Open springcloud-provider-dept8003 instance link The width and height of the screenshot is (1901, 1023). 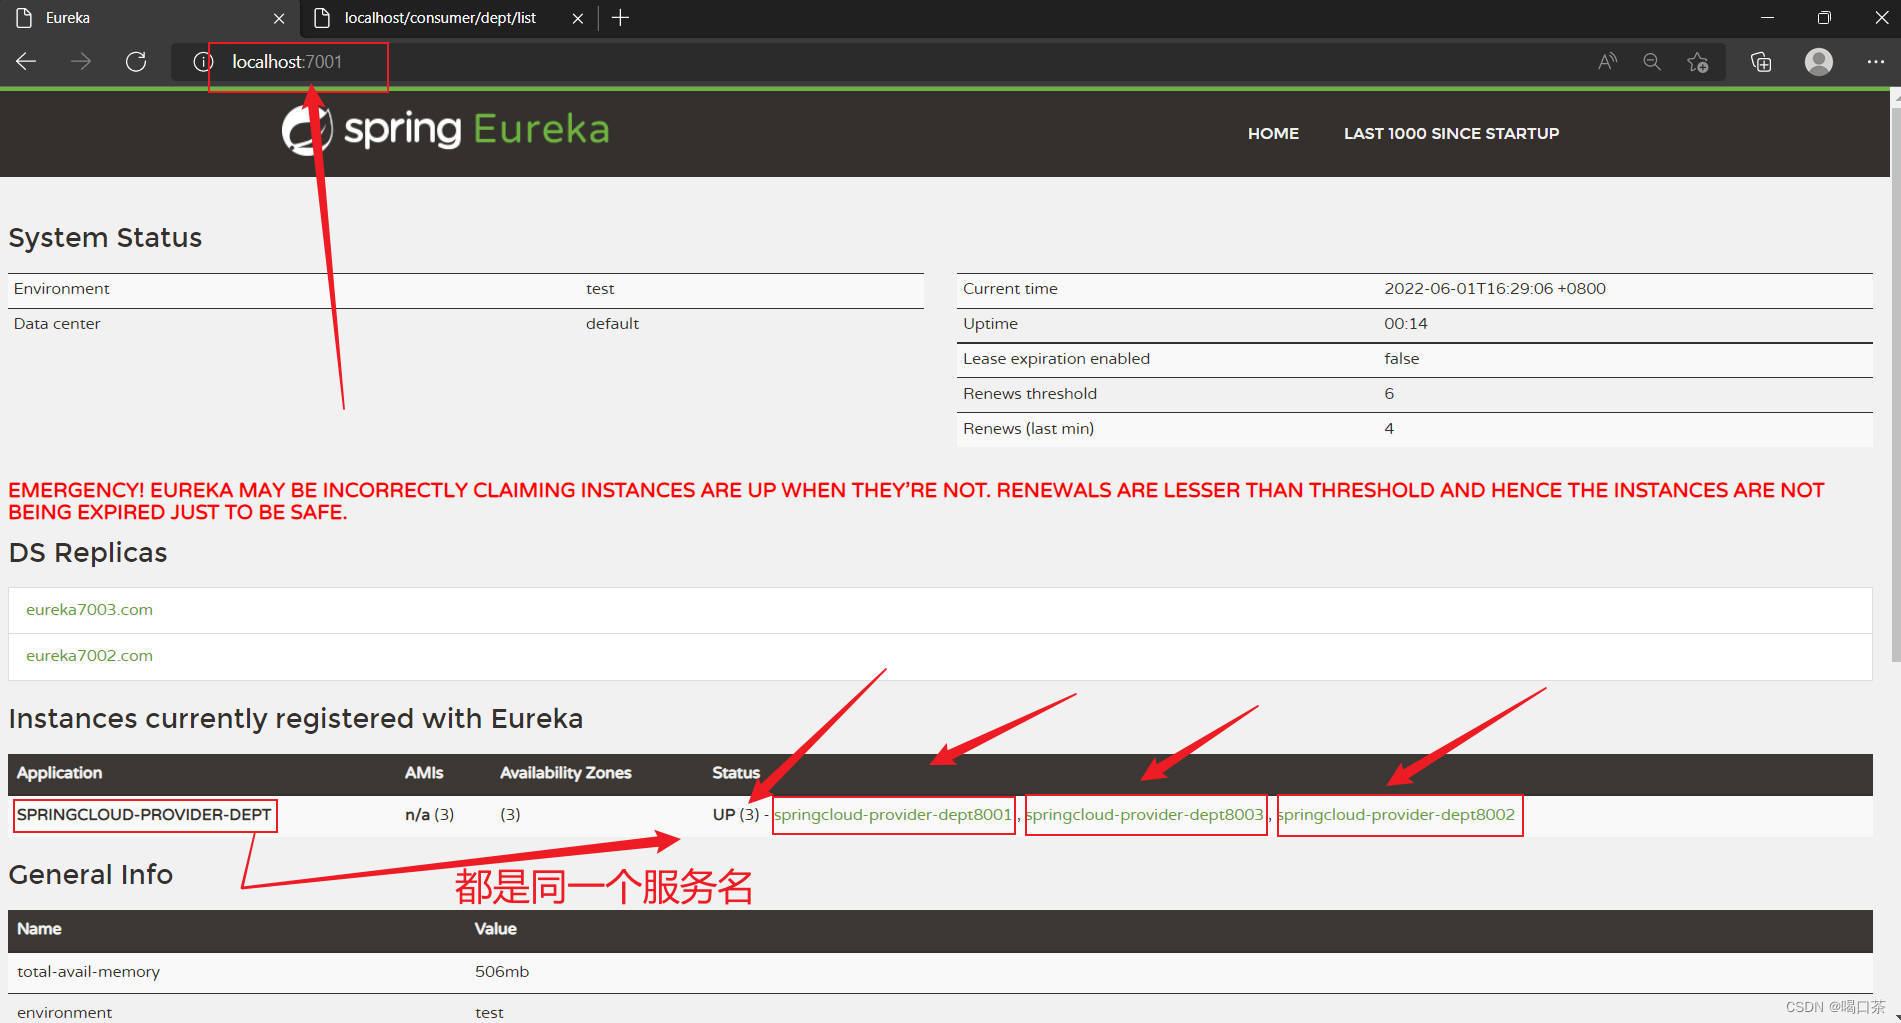tap(1145, 815)
